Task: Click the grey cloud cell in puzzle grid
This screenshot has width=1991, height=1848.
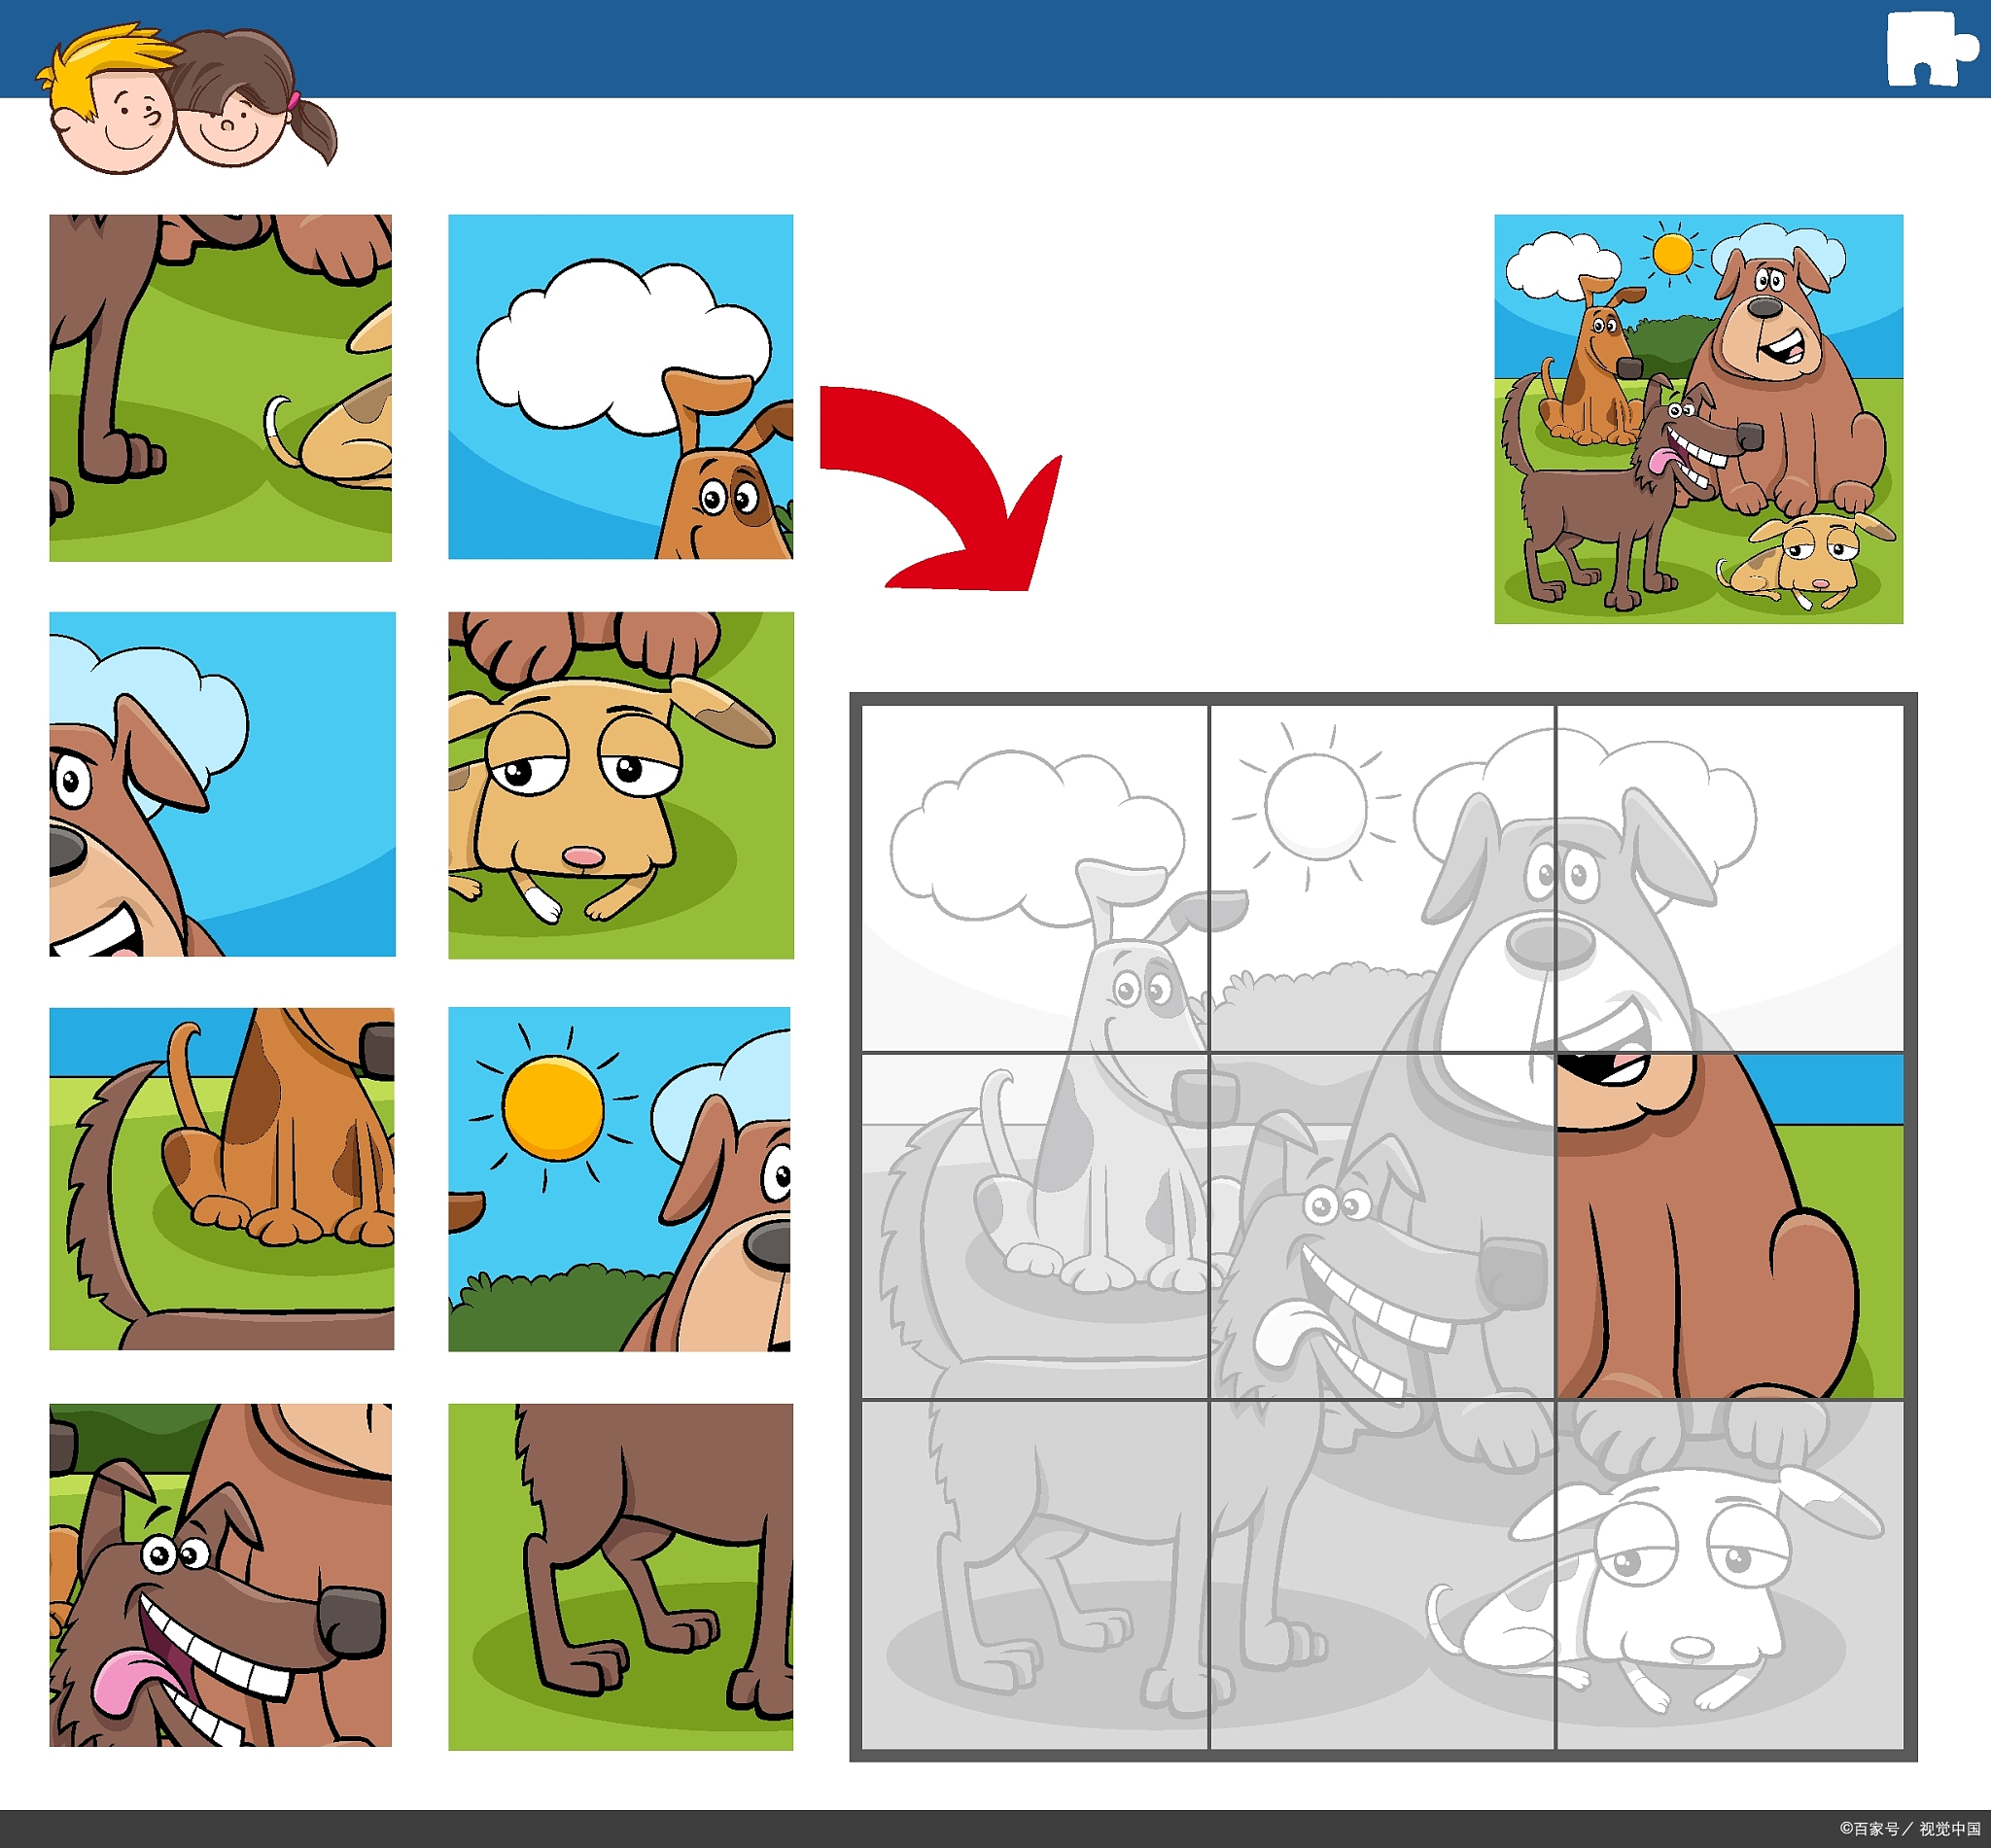Action: click(x=1035, y=878)
